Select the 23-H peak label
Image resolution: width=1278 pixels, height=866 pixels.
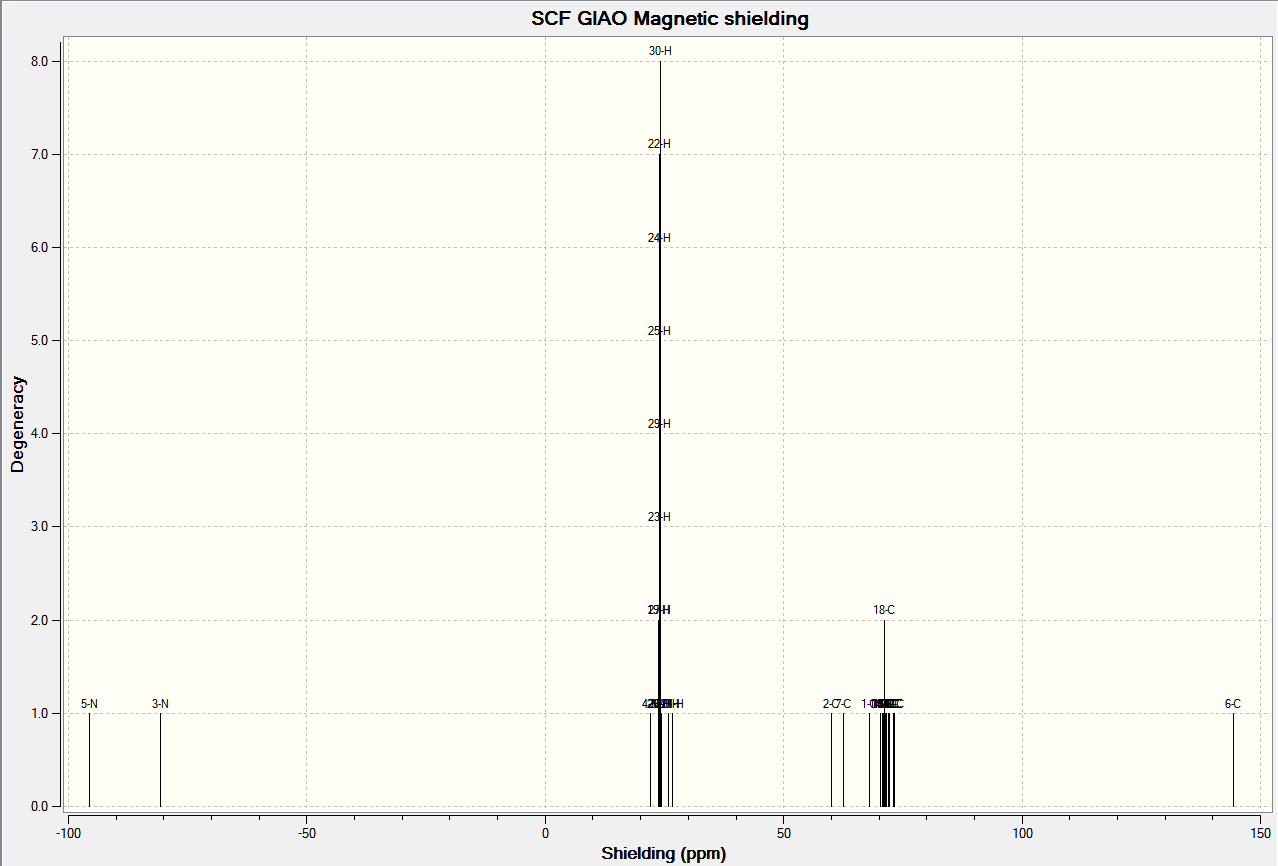pos(659,517)
